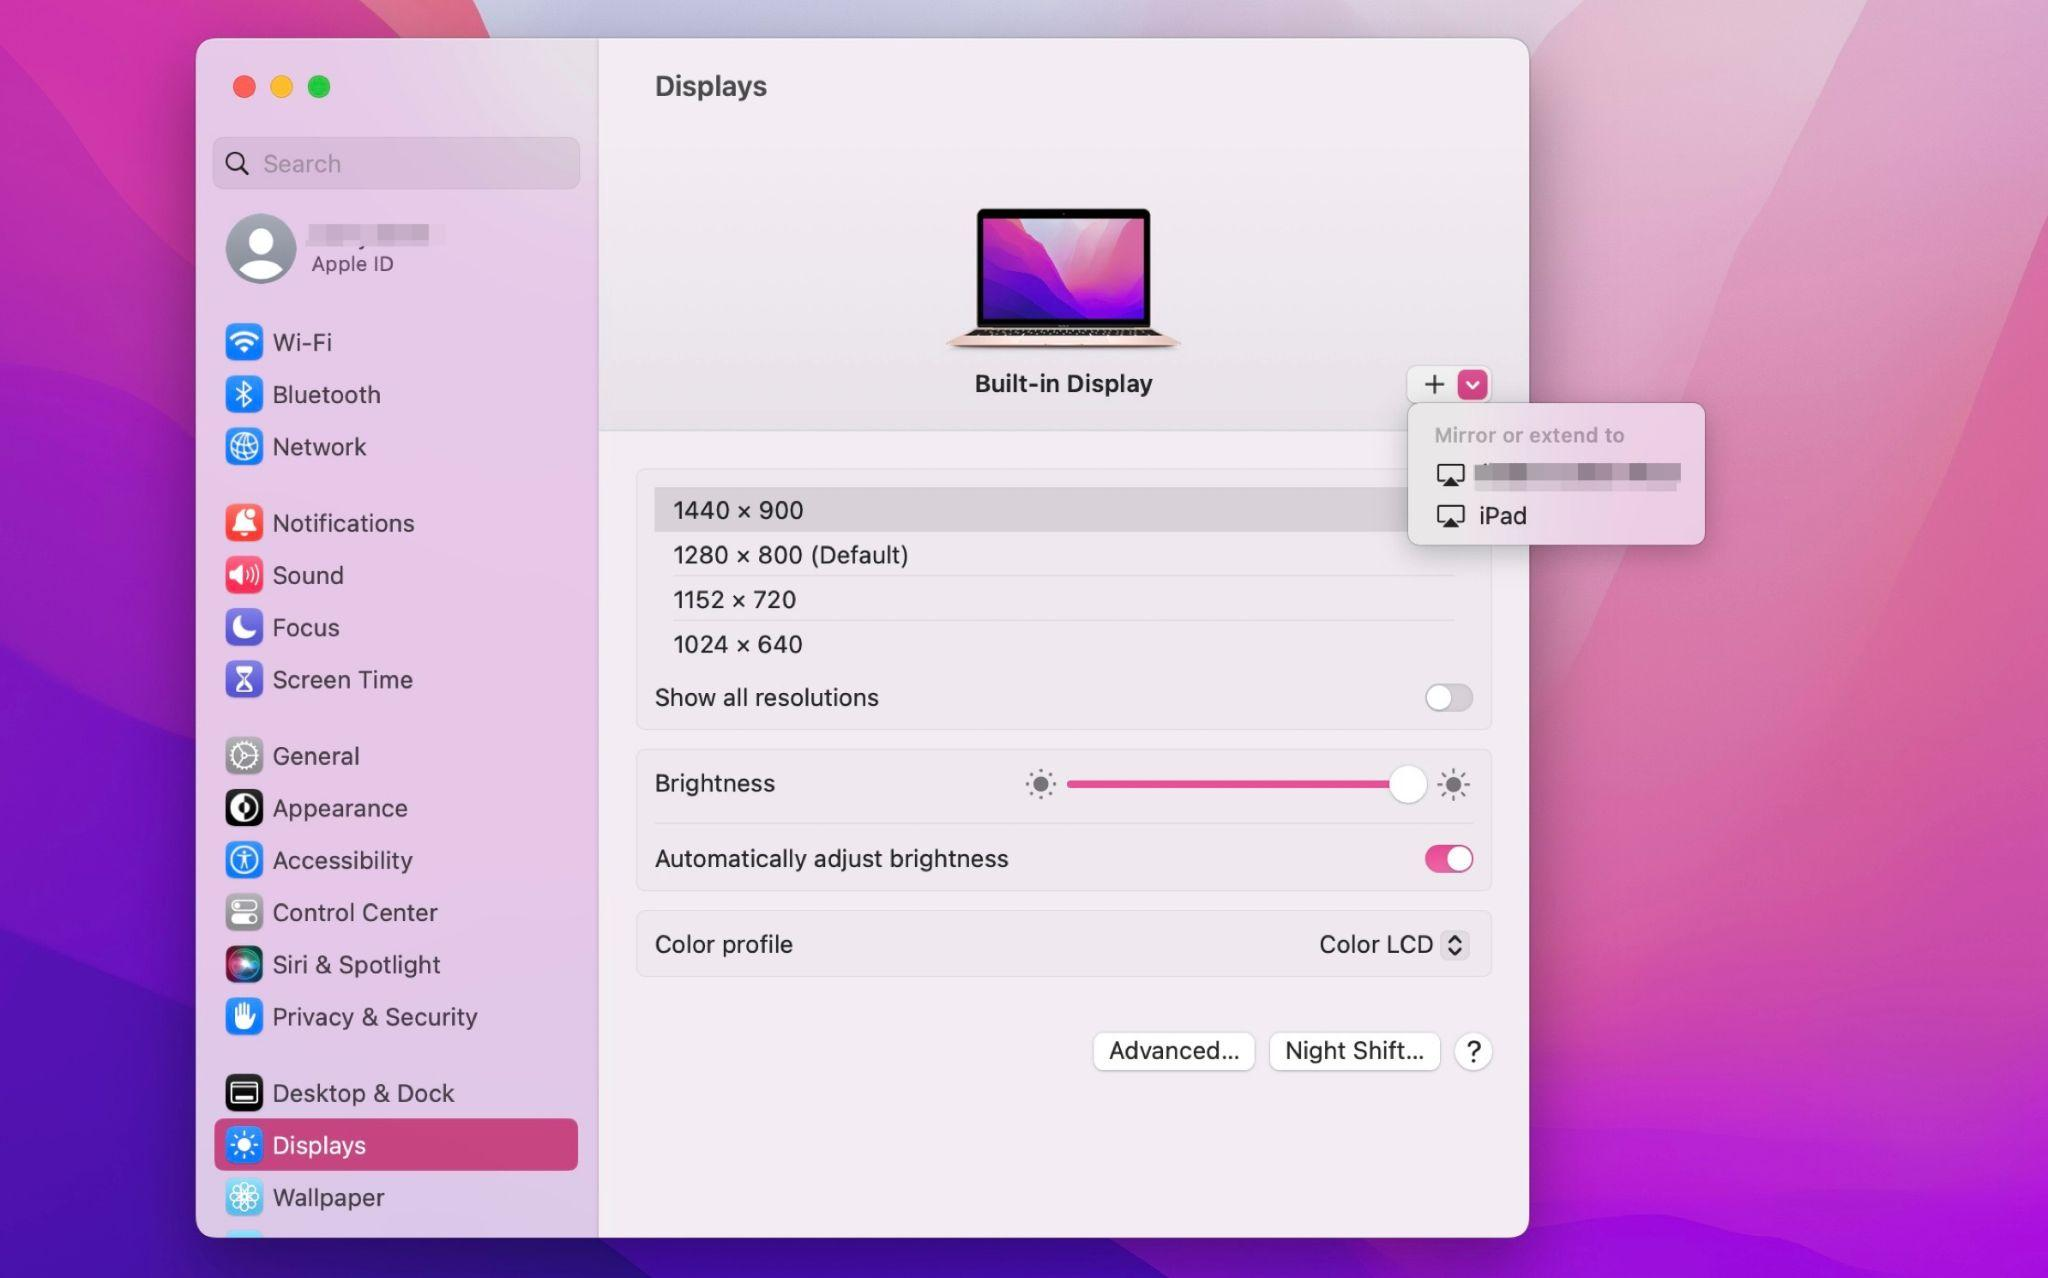Image resolution: width=2048 pixels, height=1278 pixels.
Task: Click the Bluetooth sidebar icon
Action: 244,394
